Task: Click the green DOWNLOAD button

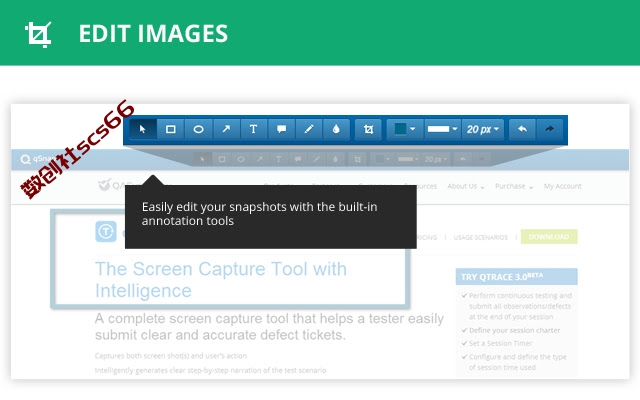Action: [549, 237]
